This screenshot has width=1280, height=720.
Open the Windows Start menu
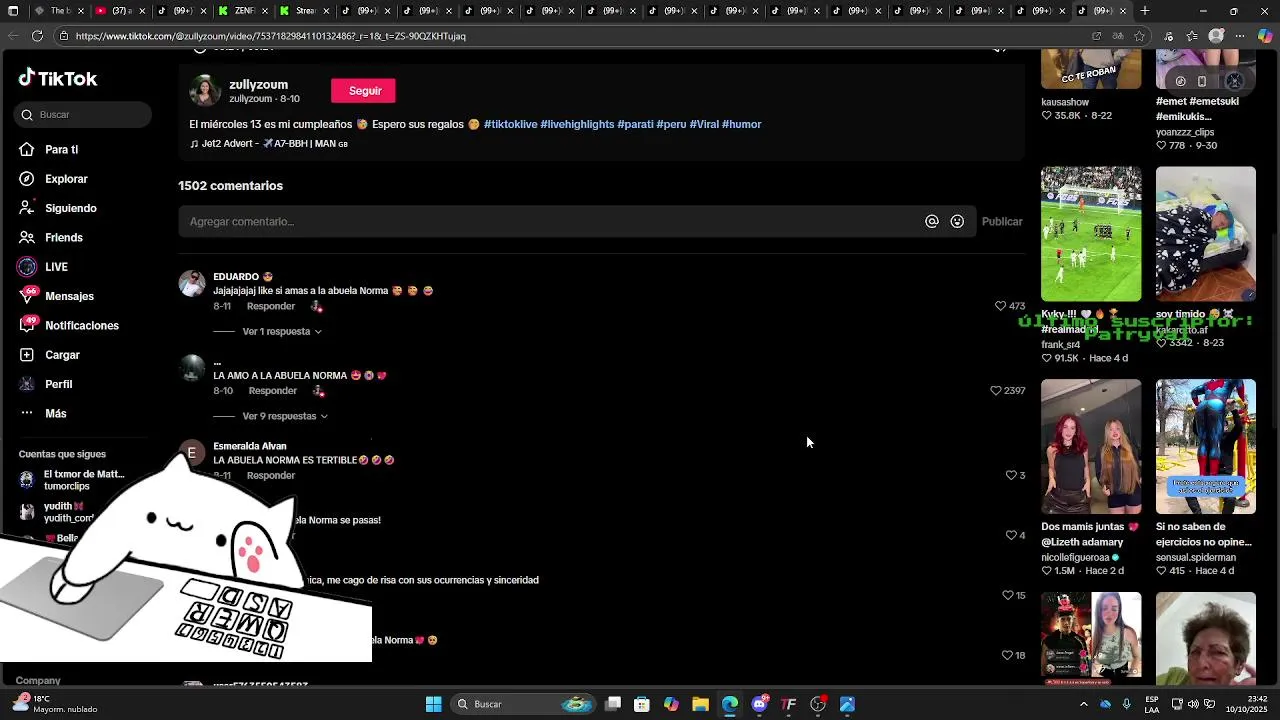(x=433, y=704)
